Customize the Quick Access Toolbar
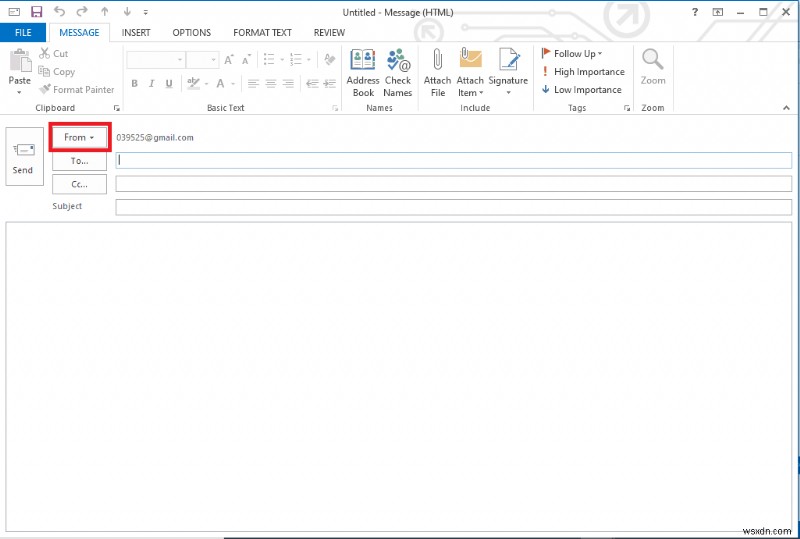 145,12
